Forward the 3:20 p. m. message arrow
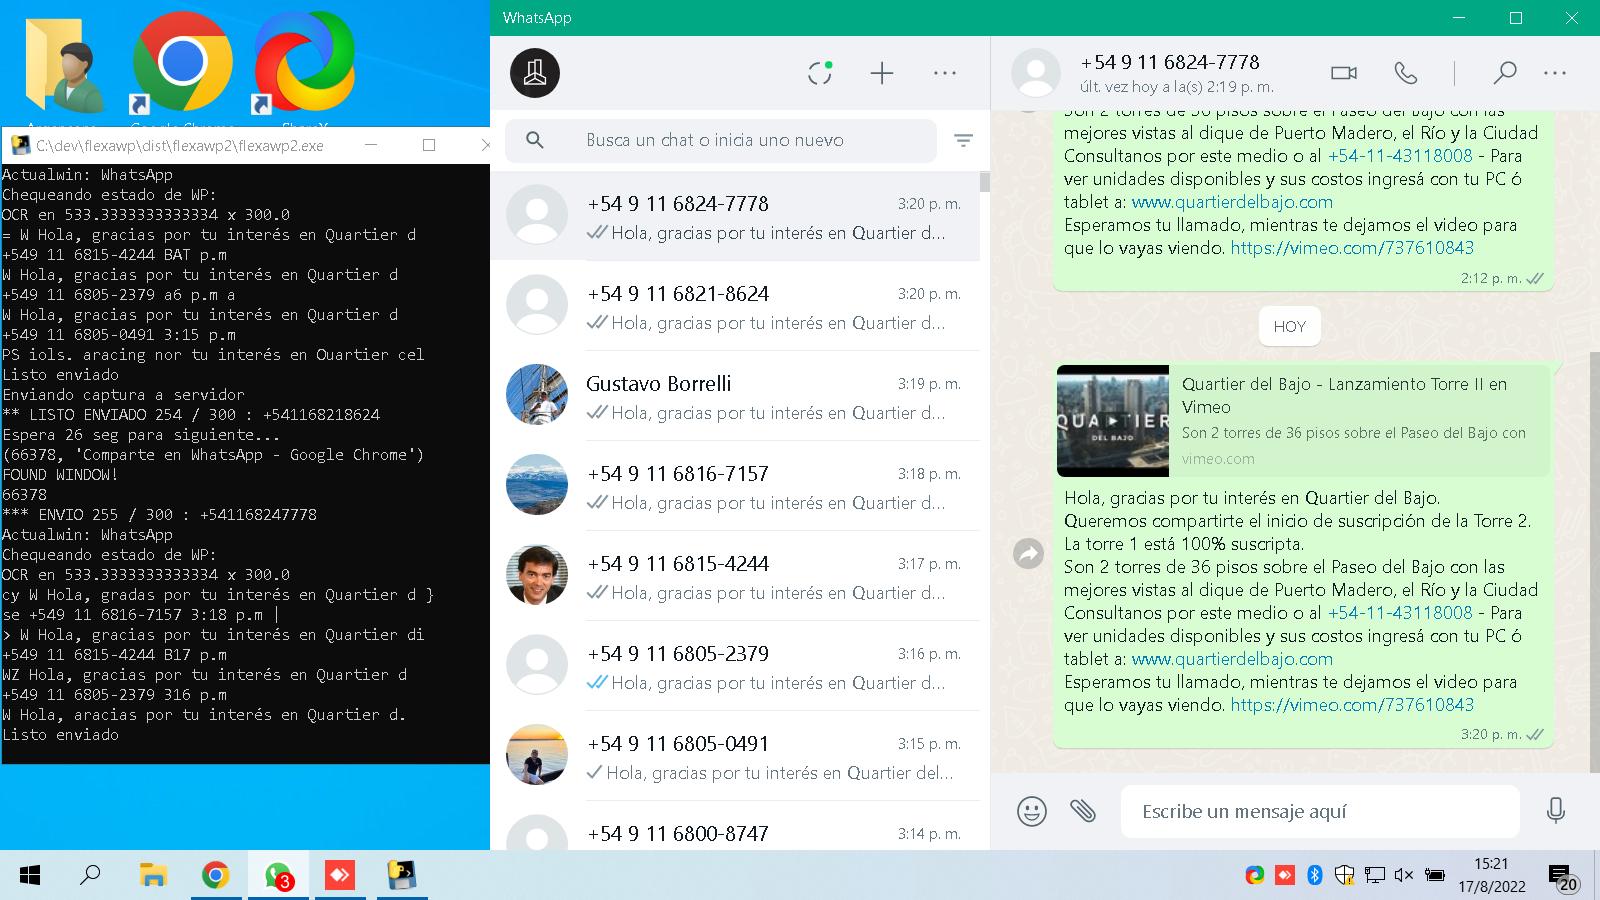The width and height of the screenshot is (1600, 900). pyautogui.click(x=1028, y=553)
